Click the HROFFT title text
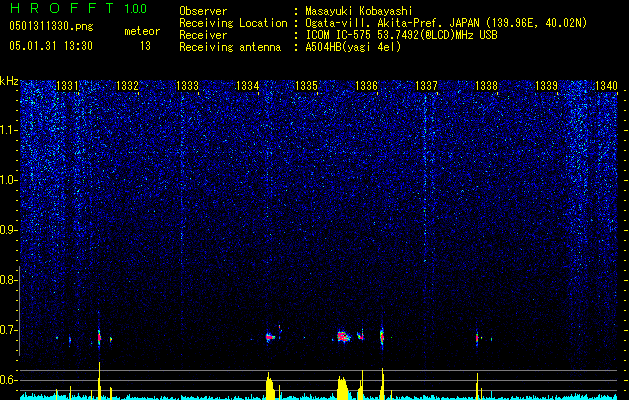629x400 pixels. [x=62, y=8]
